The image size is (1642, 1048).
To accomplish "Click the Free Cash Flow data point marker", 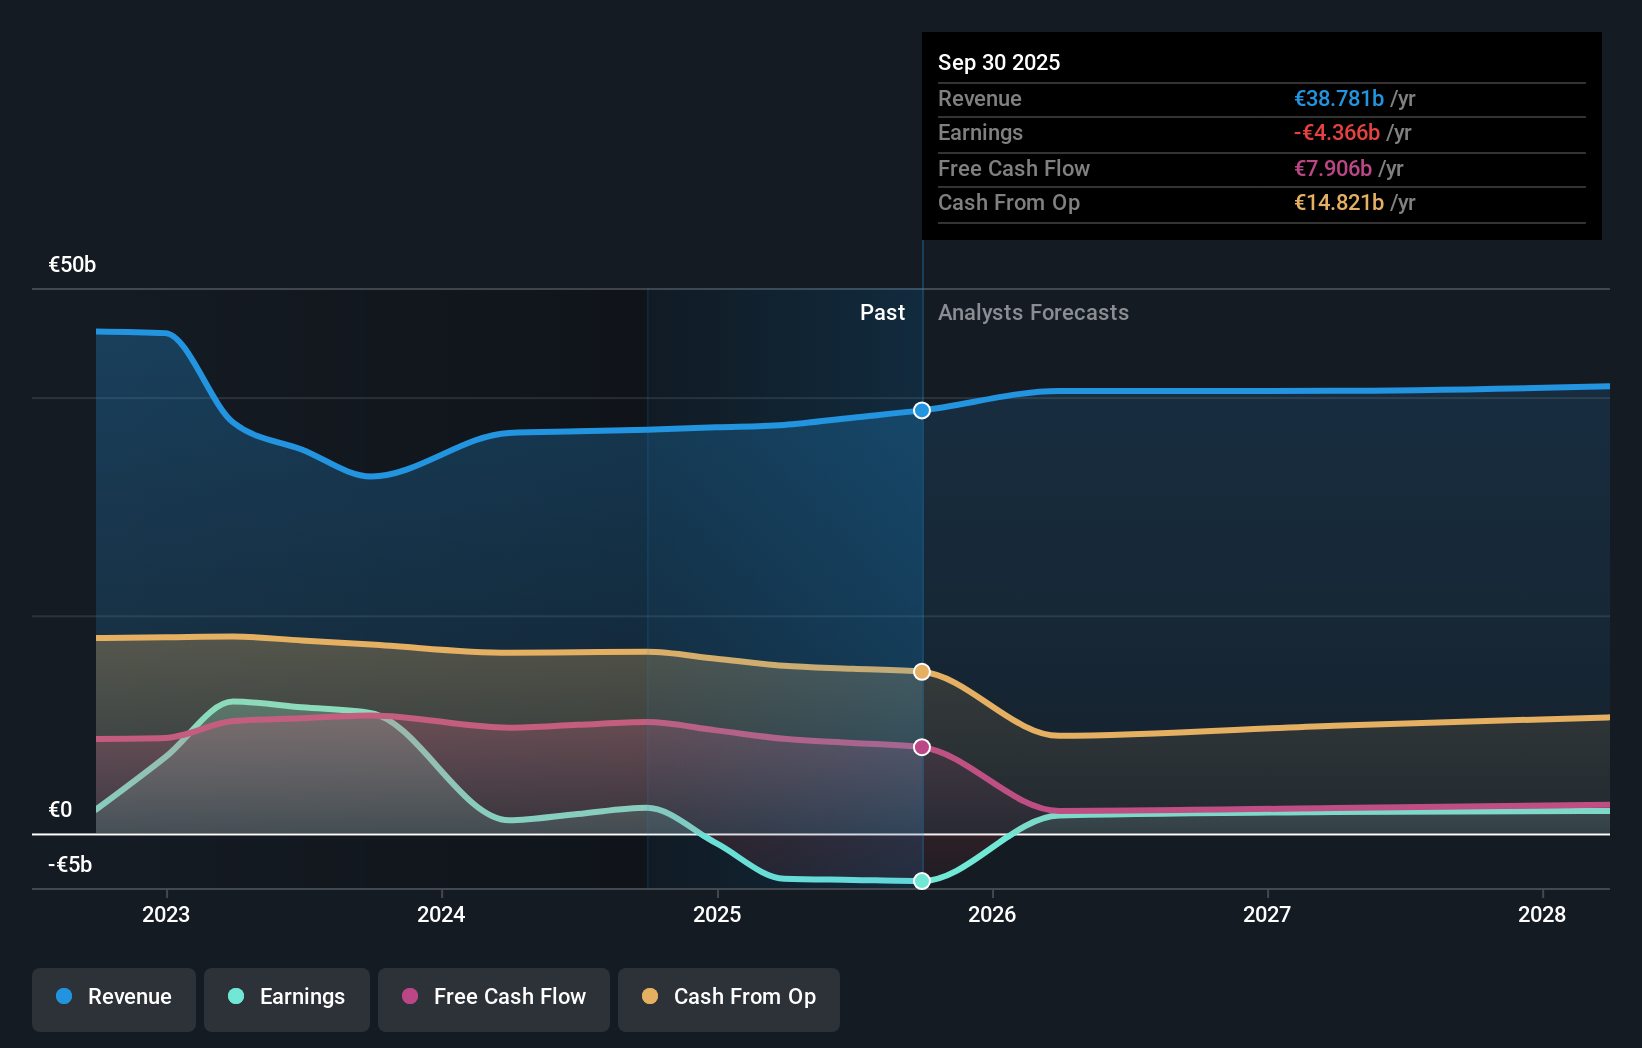I will [921, 746].
